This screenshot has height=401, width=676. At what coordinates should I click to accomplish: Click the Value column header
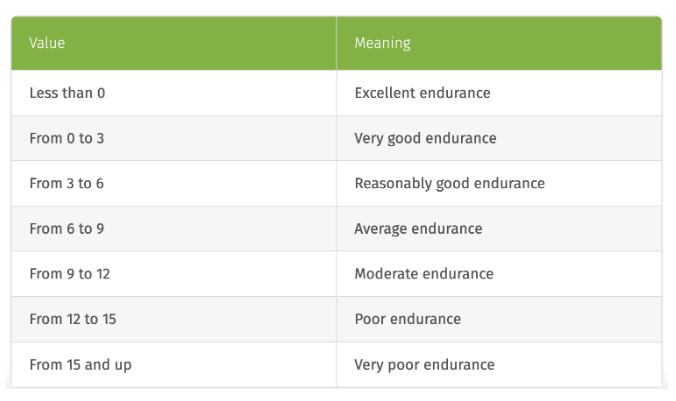pos(174,43)
